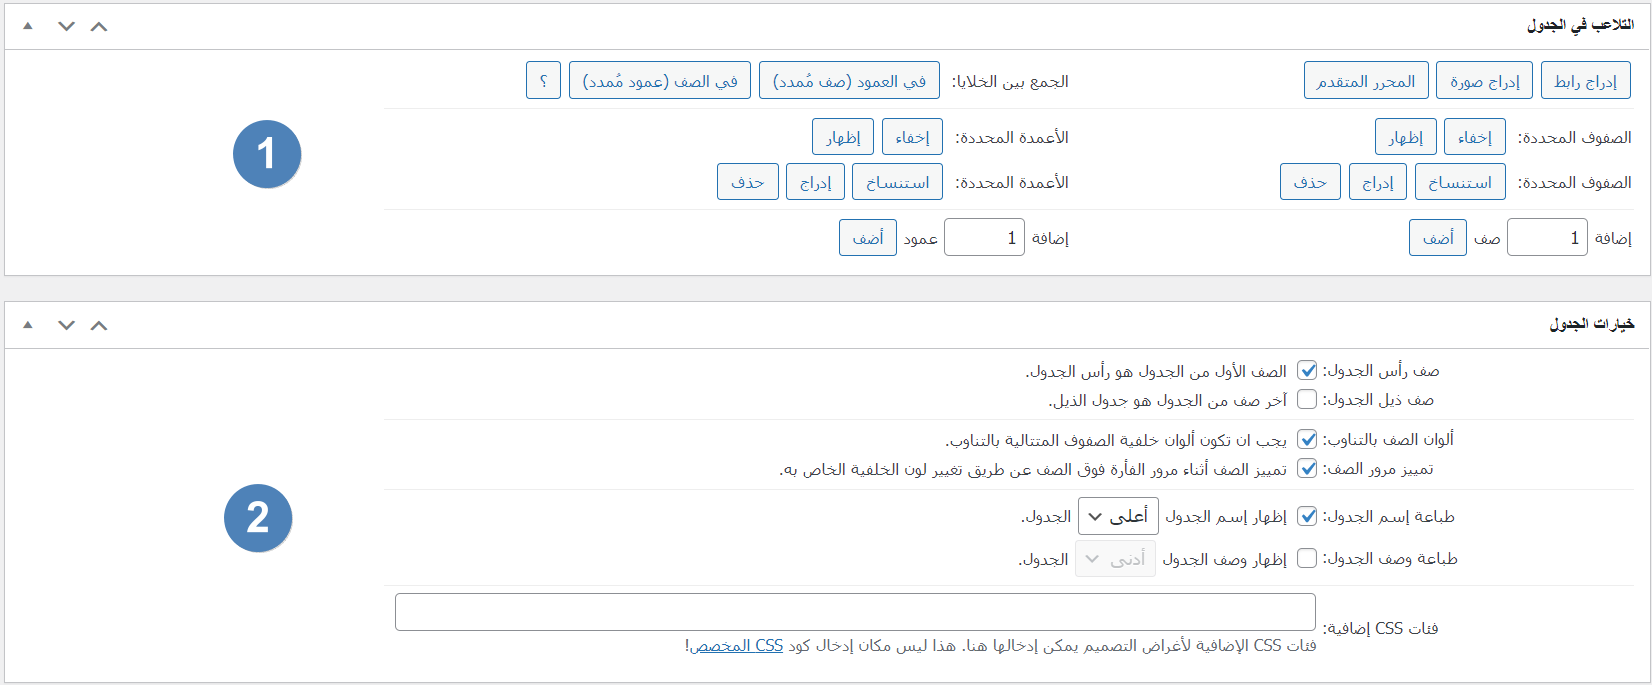Move the خيارات الجدول panel down

tap(66, 325)
